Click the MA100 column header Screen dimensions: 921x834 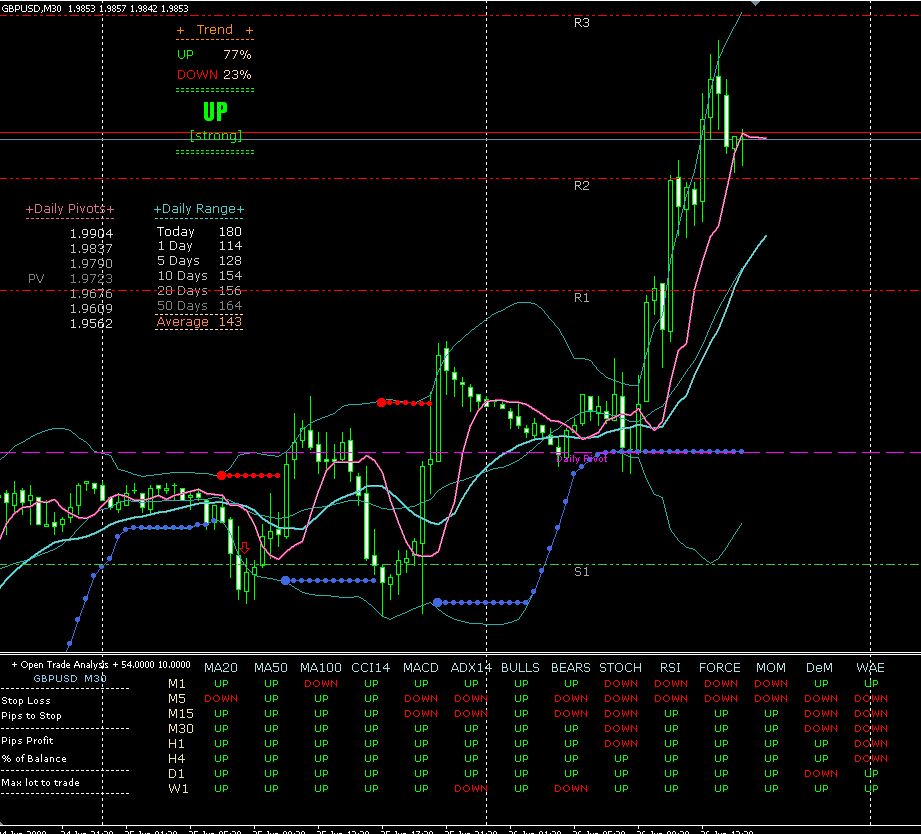tap(321, 668)
